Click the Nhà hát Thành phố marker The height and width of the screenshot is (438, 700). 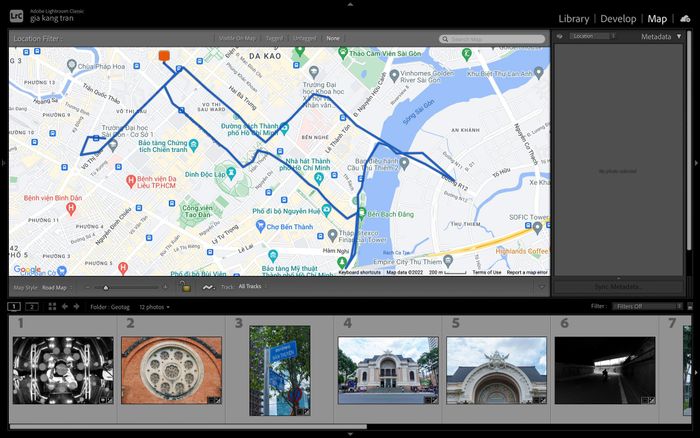(318, 179)
